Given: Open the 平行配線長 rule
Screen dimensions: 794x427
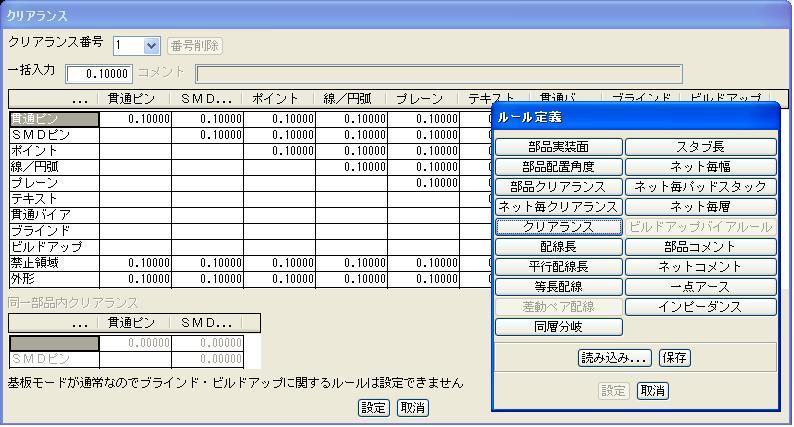Looking at the screenshot, I should coord(558,267).
